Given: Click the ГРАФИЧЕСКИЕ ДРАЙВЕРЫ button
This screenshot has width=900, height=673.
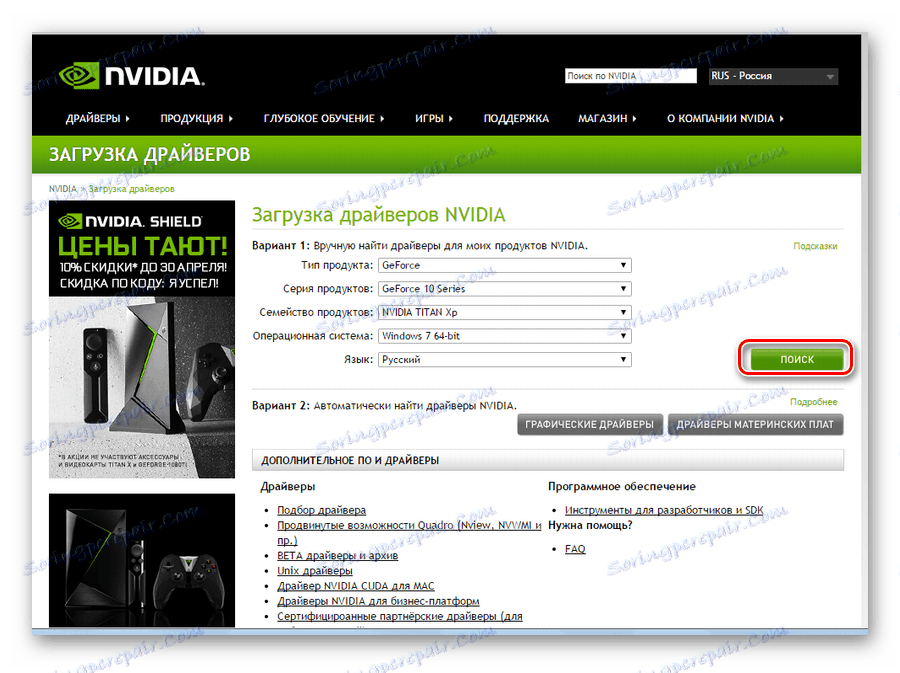Looking at the screenshot, I should click(589, 424).
